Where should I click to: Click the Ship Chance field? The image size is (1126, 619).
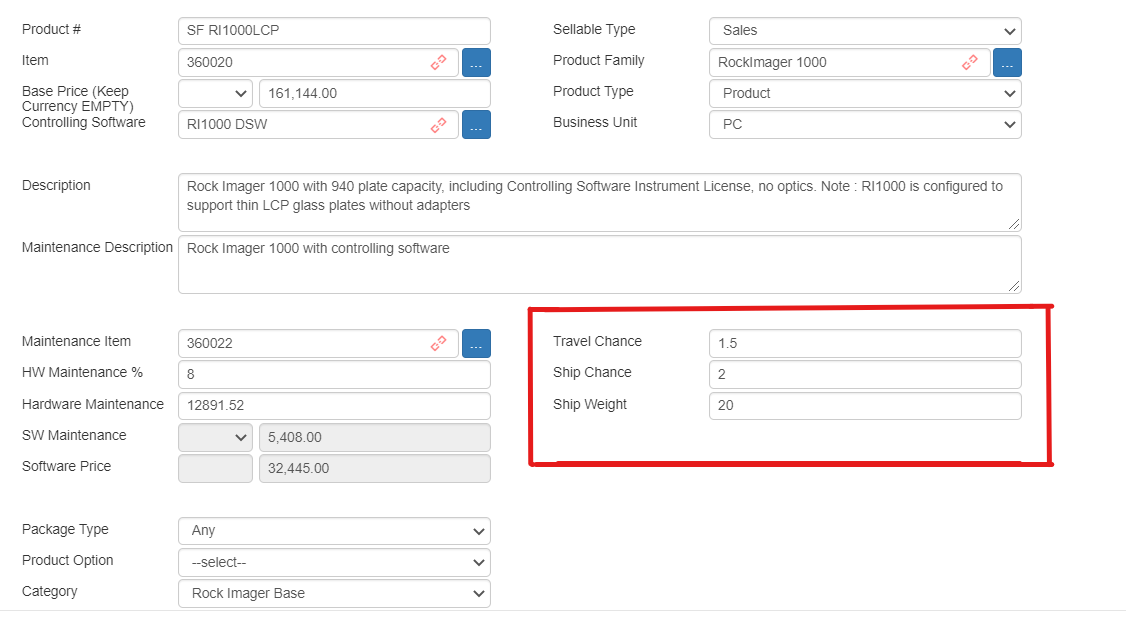865,374
